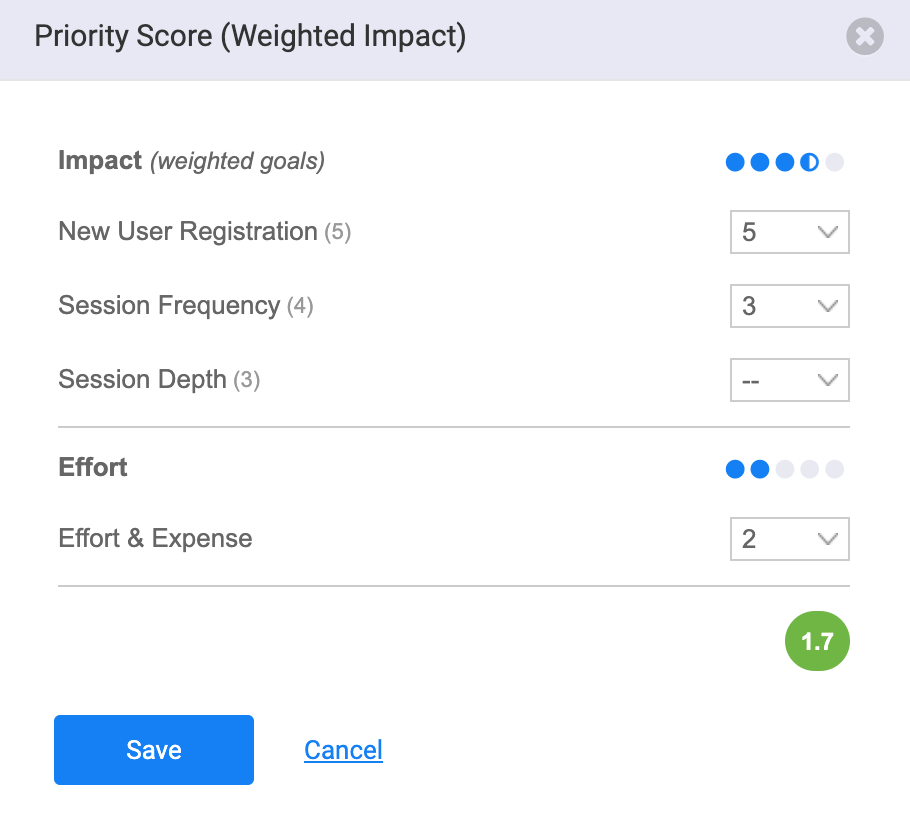Click the third empty Effort rating dot
Screen dimensions: 910x826
785,468
